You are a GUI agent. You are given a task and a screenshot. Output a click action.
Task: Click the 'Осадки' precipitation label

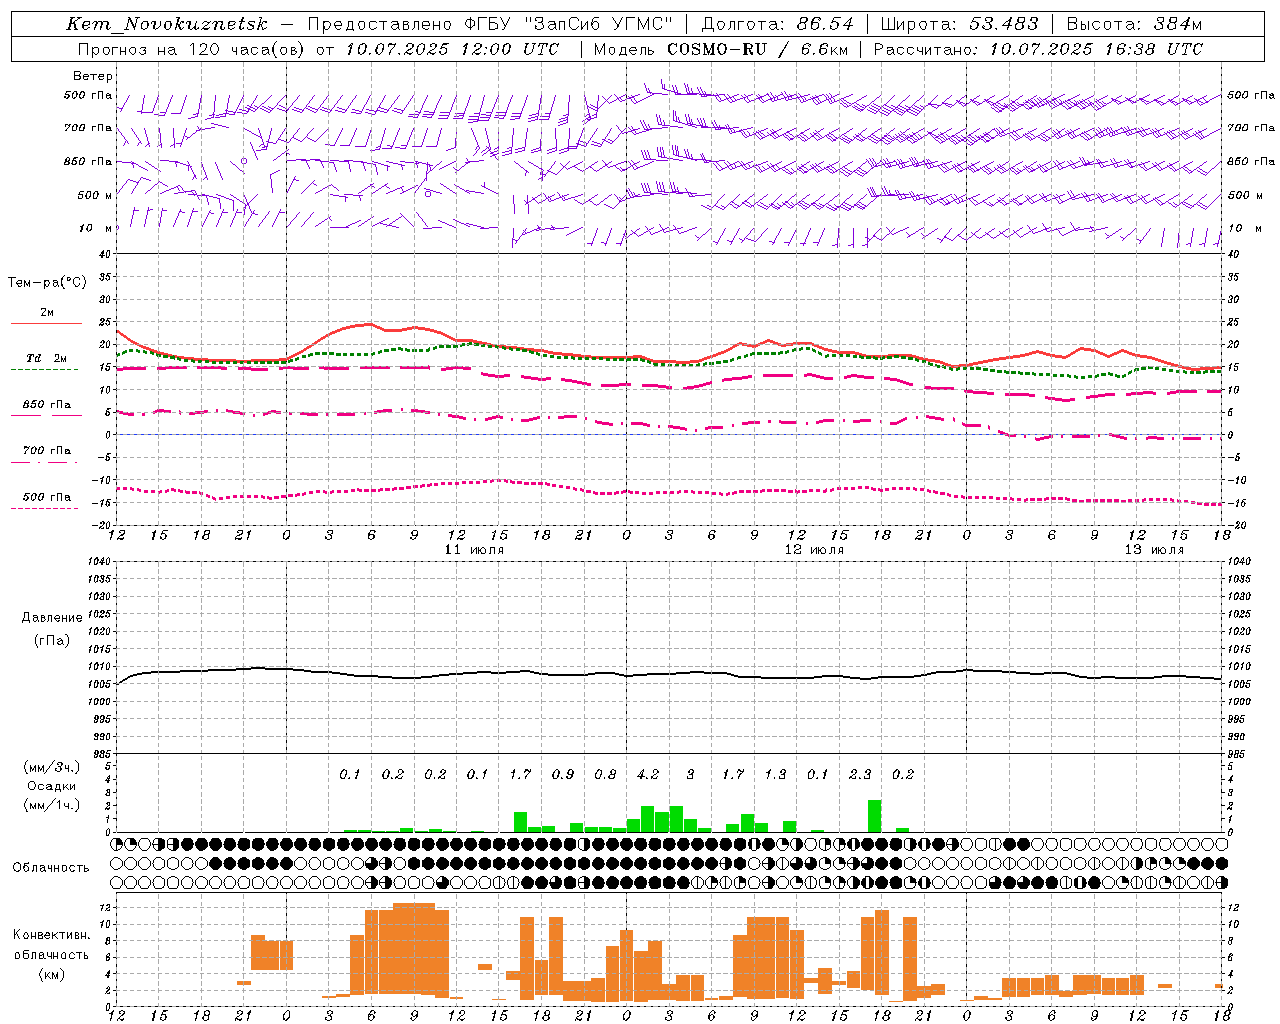click(x=51, y=786)
